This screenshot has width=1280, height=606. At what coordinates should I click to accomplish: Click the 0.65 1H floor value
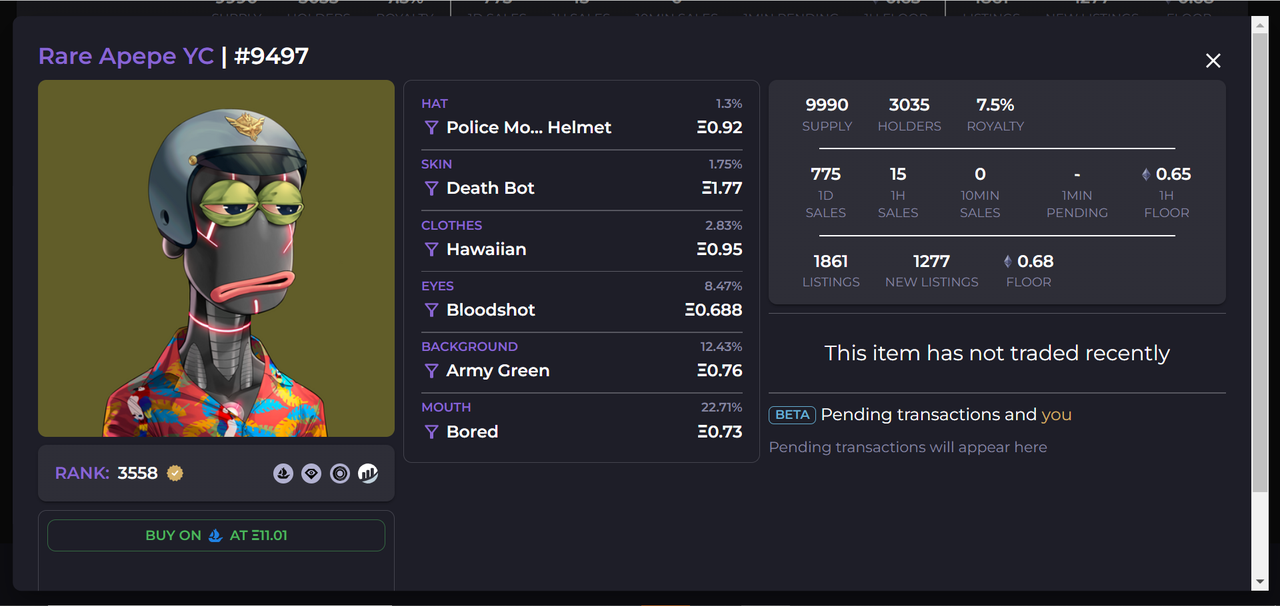coord(1173,174)
